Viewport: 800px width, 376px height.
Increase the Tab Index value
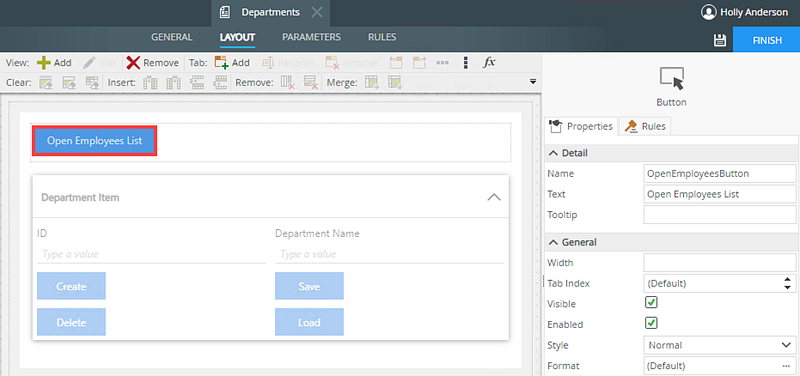(x=787, y=280)
